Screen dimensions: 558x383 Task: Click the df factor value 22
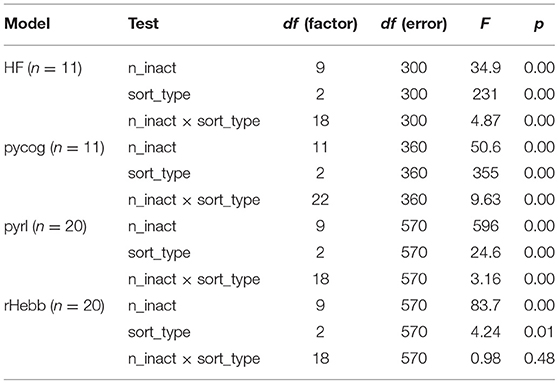(320, 200)
